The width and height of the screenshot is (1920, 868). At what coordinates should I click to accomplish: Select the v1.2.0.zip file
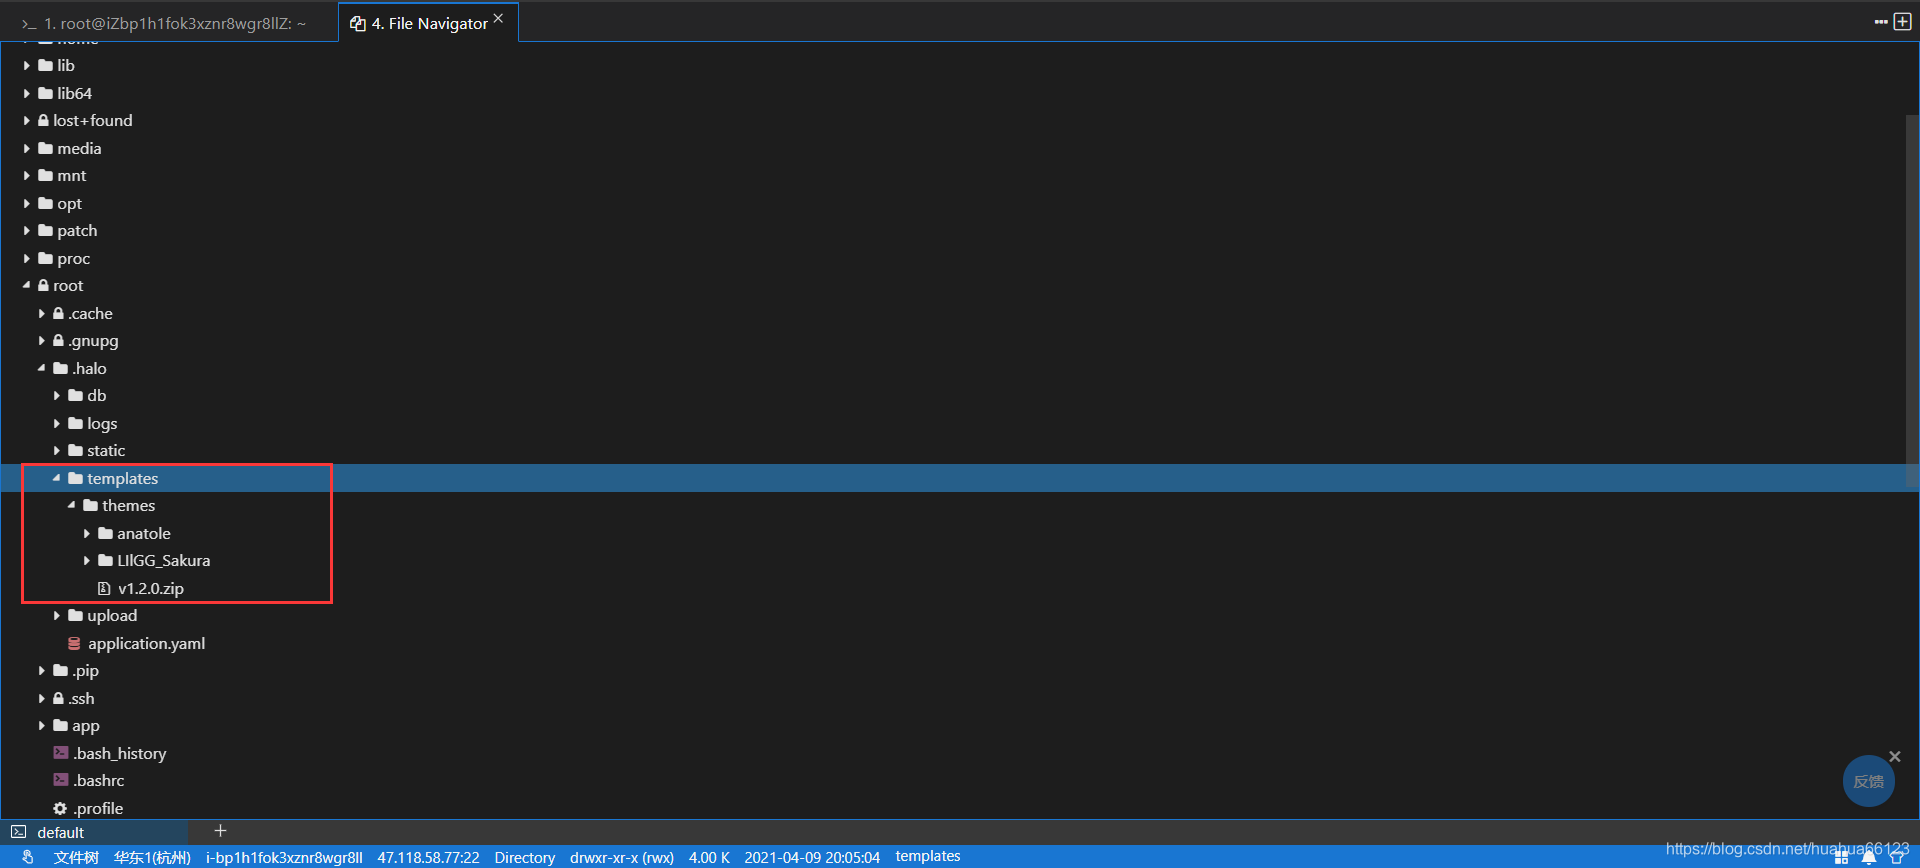(151, 588)
